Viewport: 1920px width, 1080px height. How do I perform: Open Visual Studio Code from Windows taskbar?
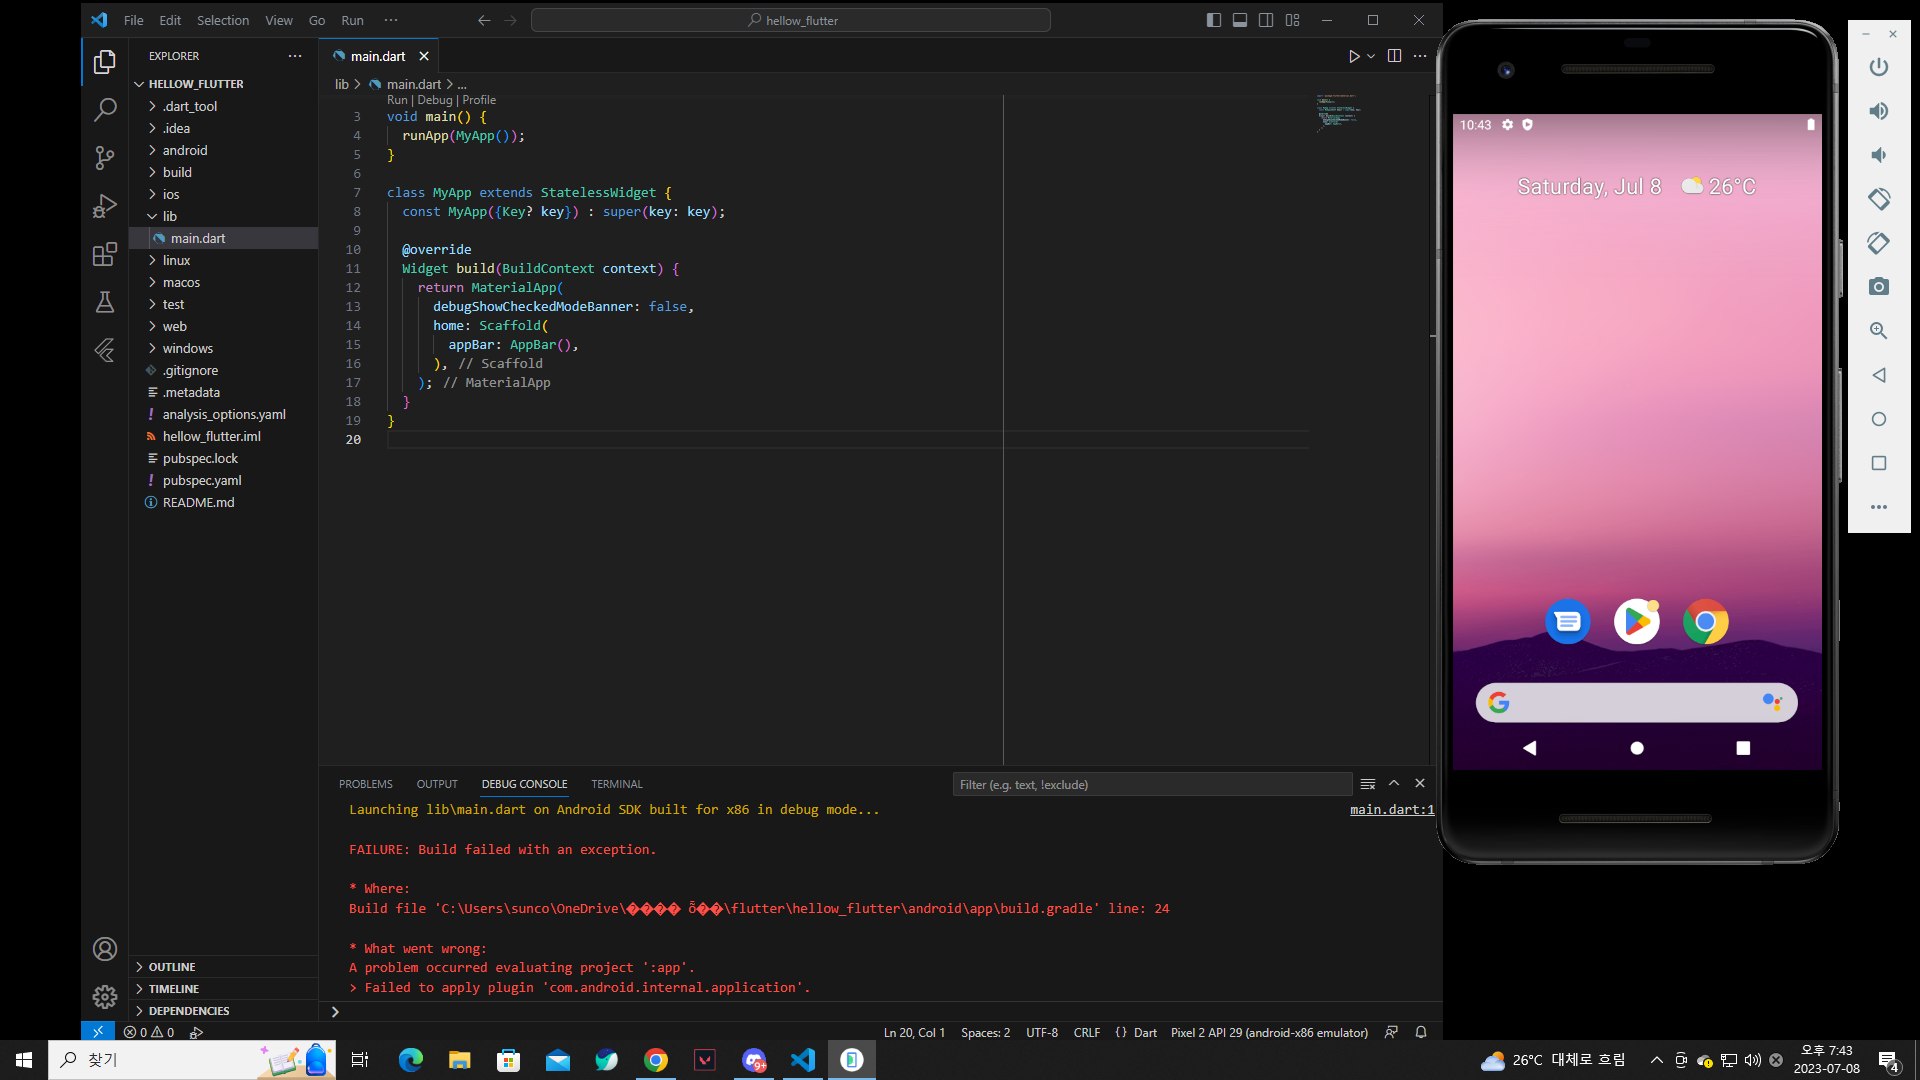(803, 1060)
